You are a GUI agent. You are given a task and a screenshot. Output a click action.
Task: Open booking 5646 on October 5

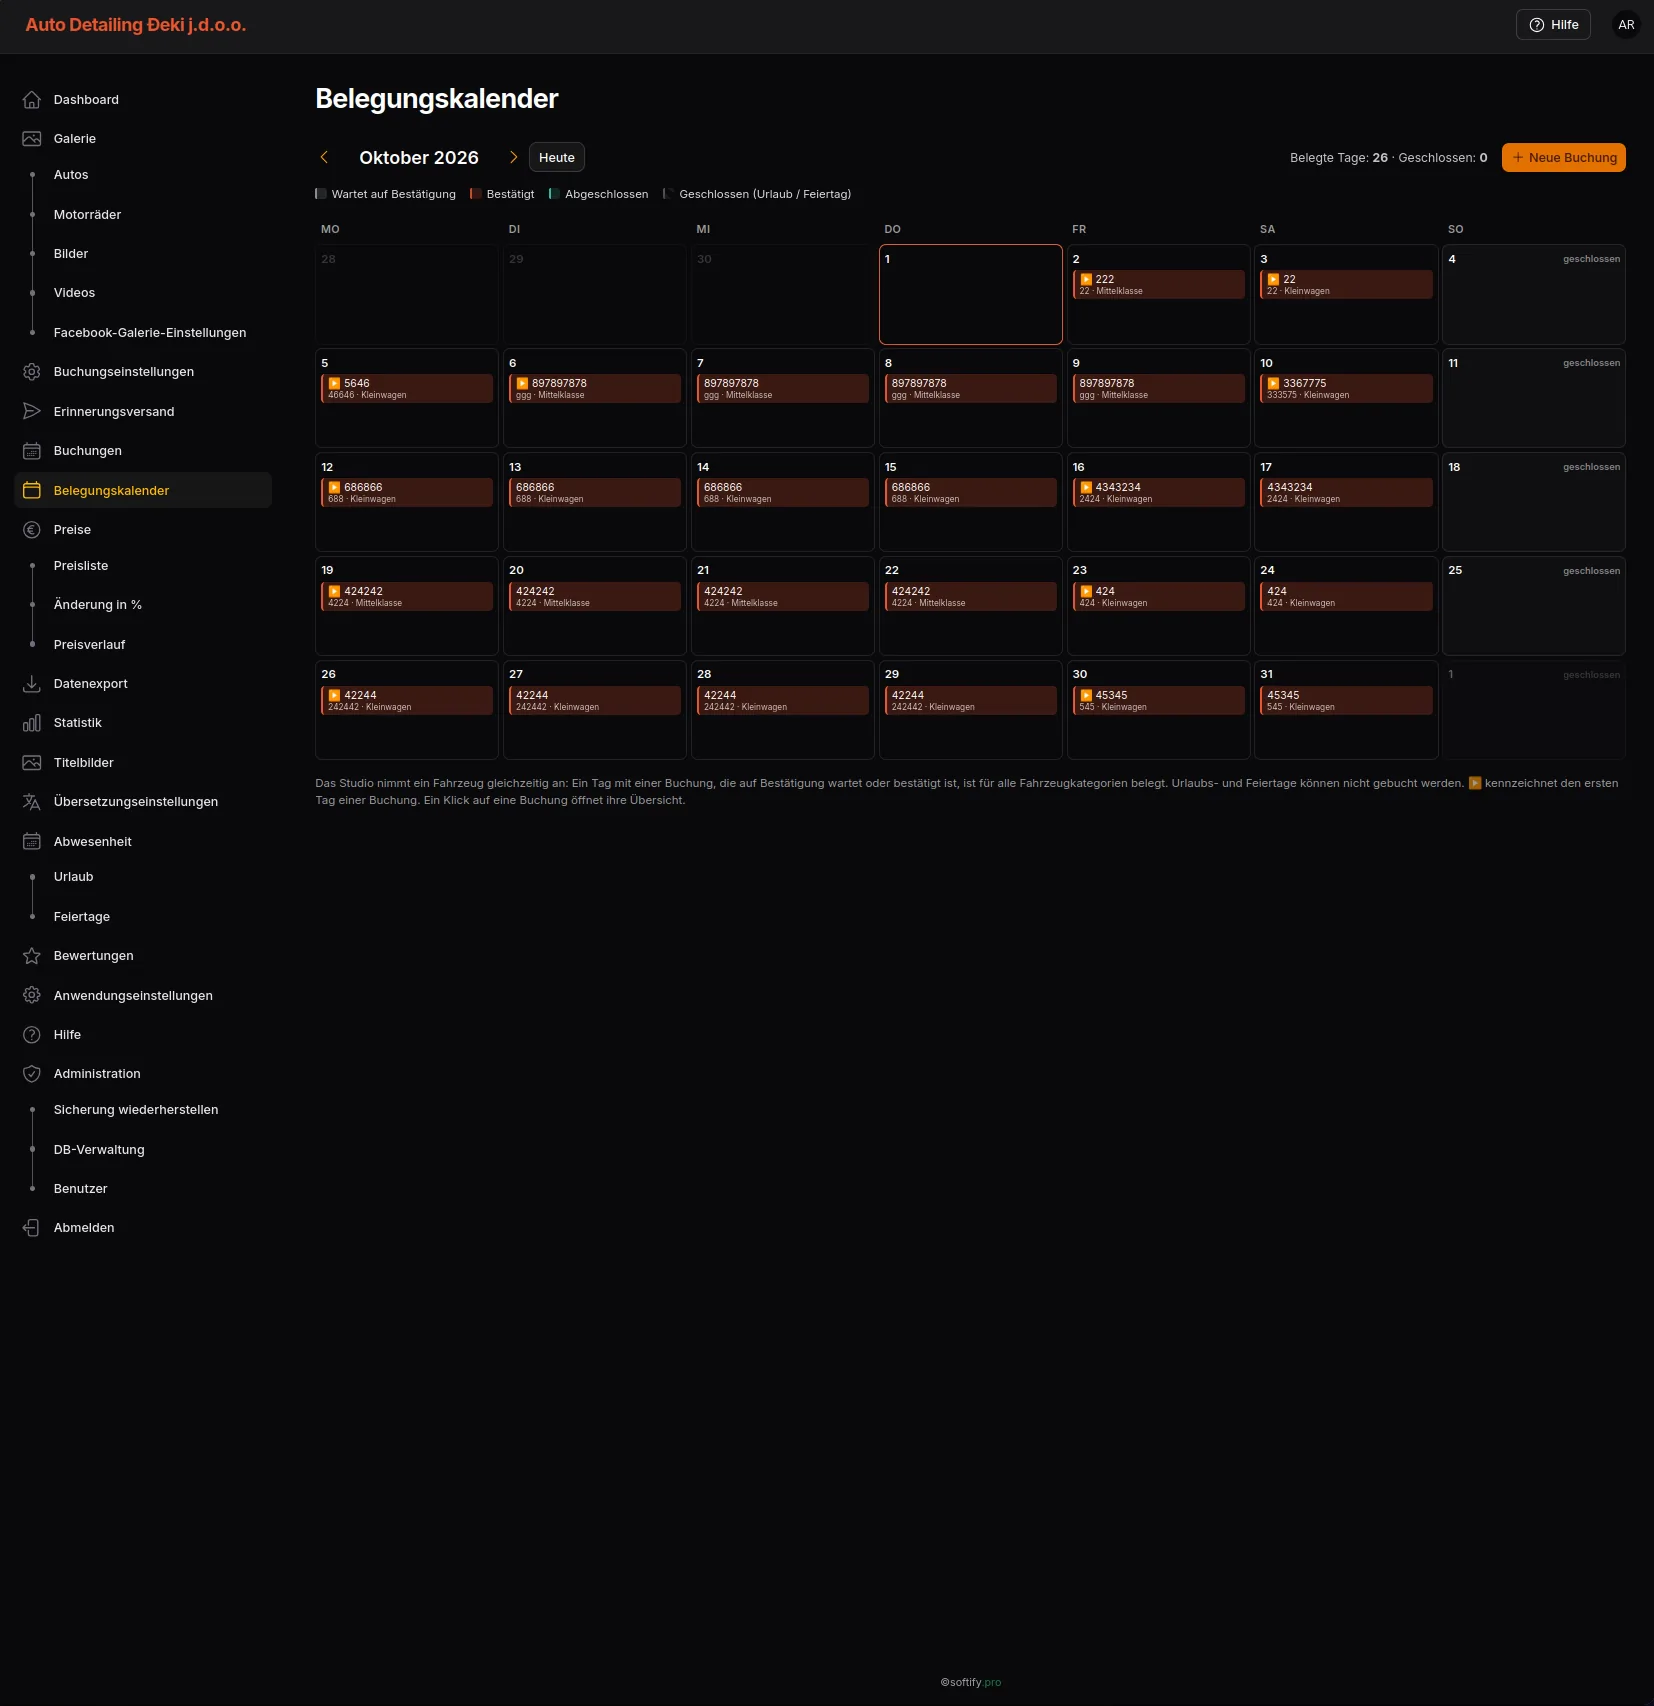407,389
